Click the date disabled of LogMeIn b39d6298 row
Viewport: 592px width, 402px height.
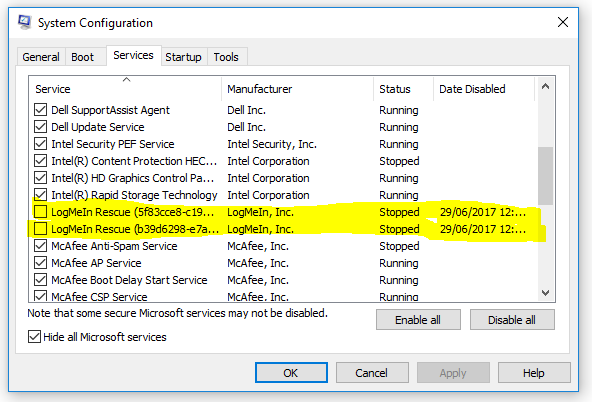483,229
